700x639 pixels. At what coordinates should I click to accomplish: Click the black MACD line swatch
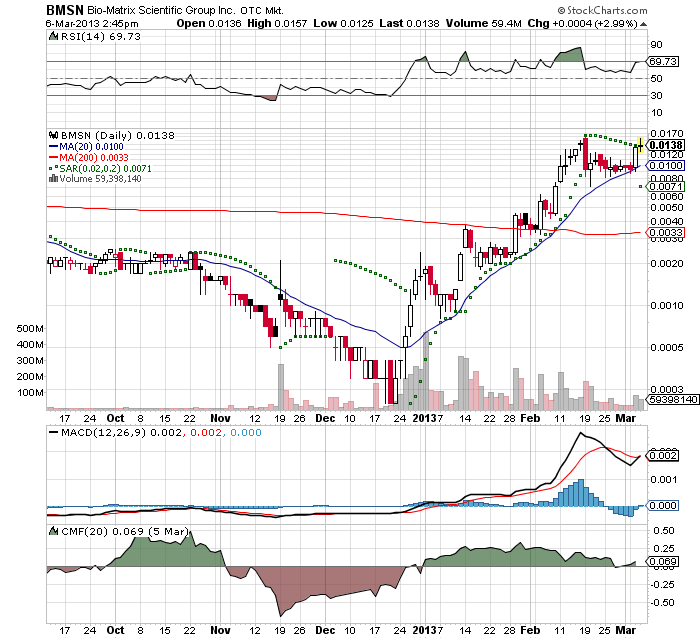54,433
